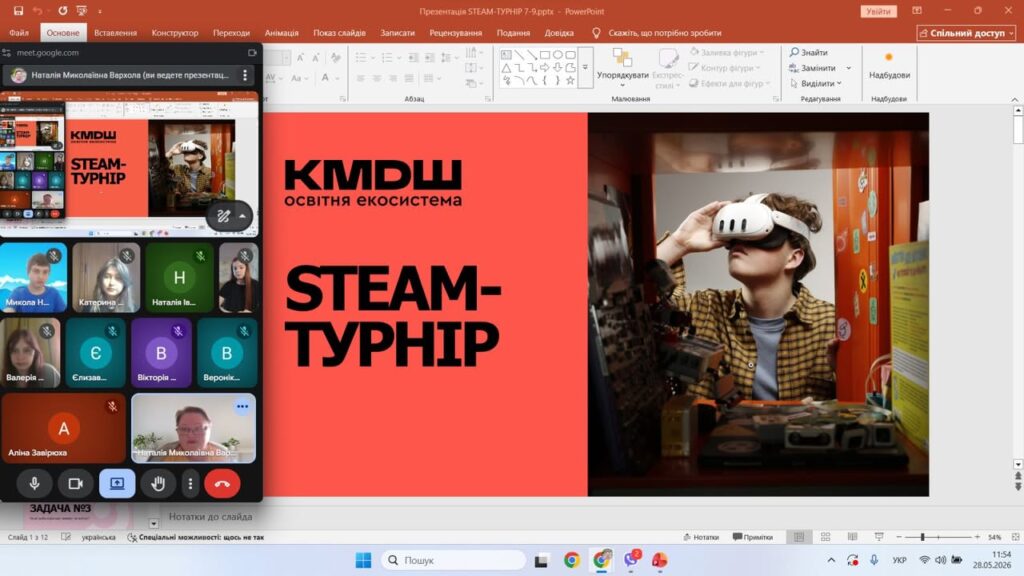Start slideshow from Quick Access Toolbar icon

tap(82, 11)
